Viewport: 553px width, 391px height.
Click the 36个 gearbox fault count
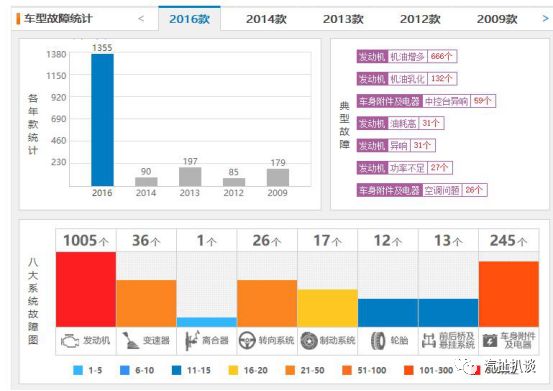point(146,241)
